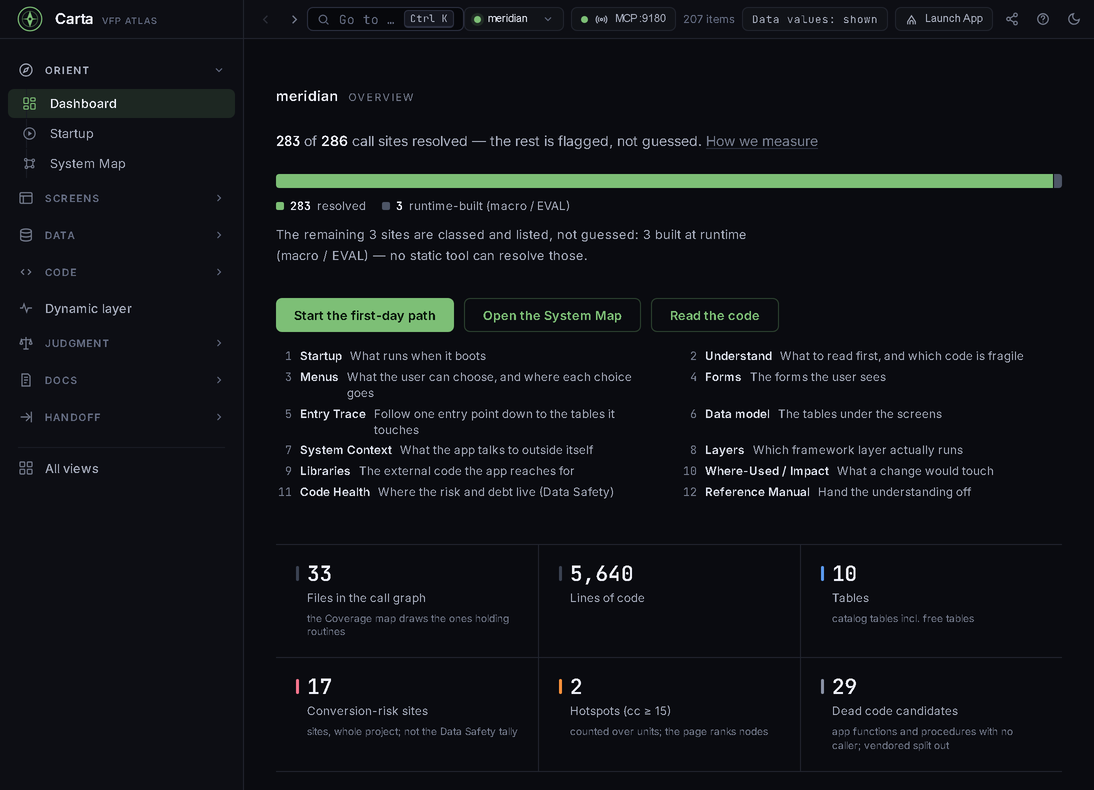Image resolution: width=1094 pixels, height=790 pixels.
Task: Click the Startup play-circle icon
Action: 29,133
